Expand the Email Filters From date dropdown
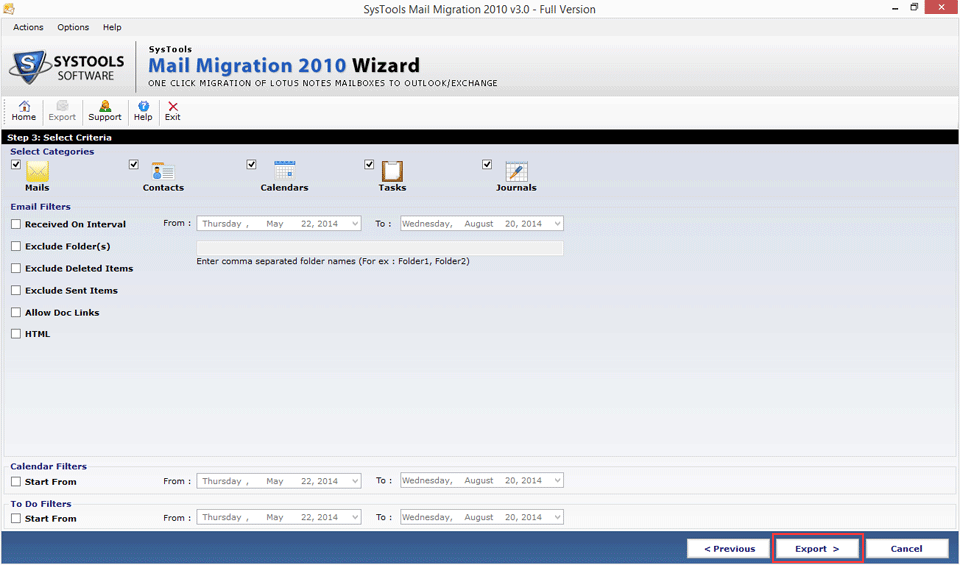The height and width of the screenshot is (565, 960). pyautogui.click(x=354, y=224)
